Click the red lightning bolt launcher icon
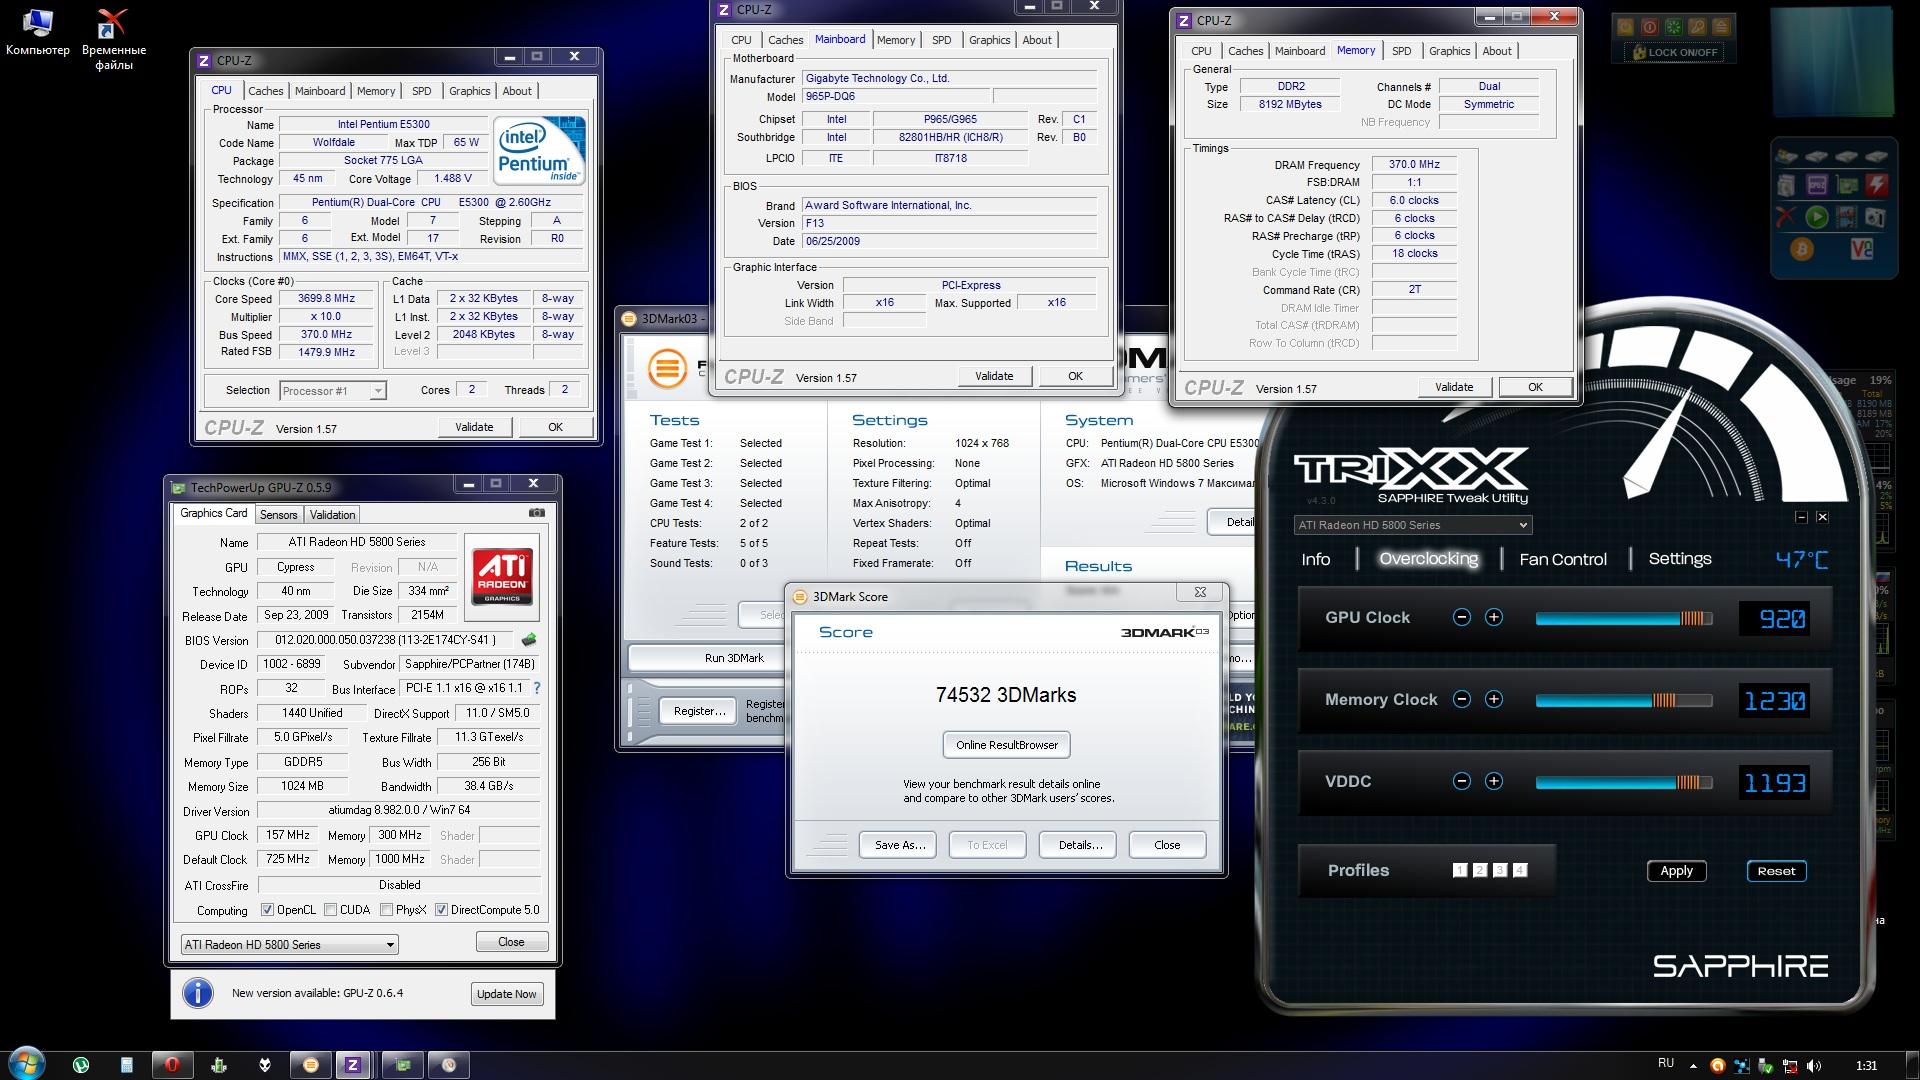This screenshot has width=1920, height=1080. pos(1877,185)
